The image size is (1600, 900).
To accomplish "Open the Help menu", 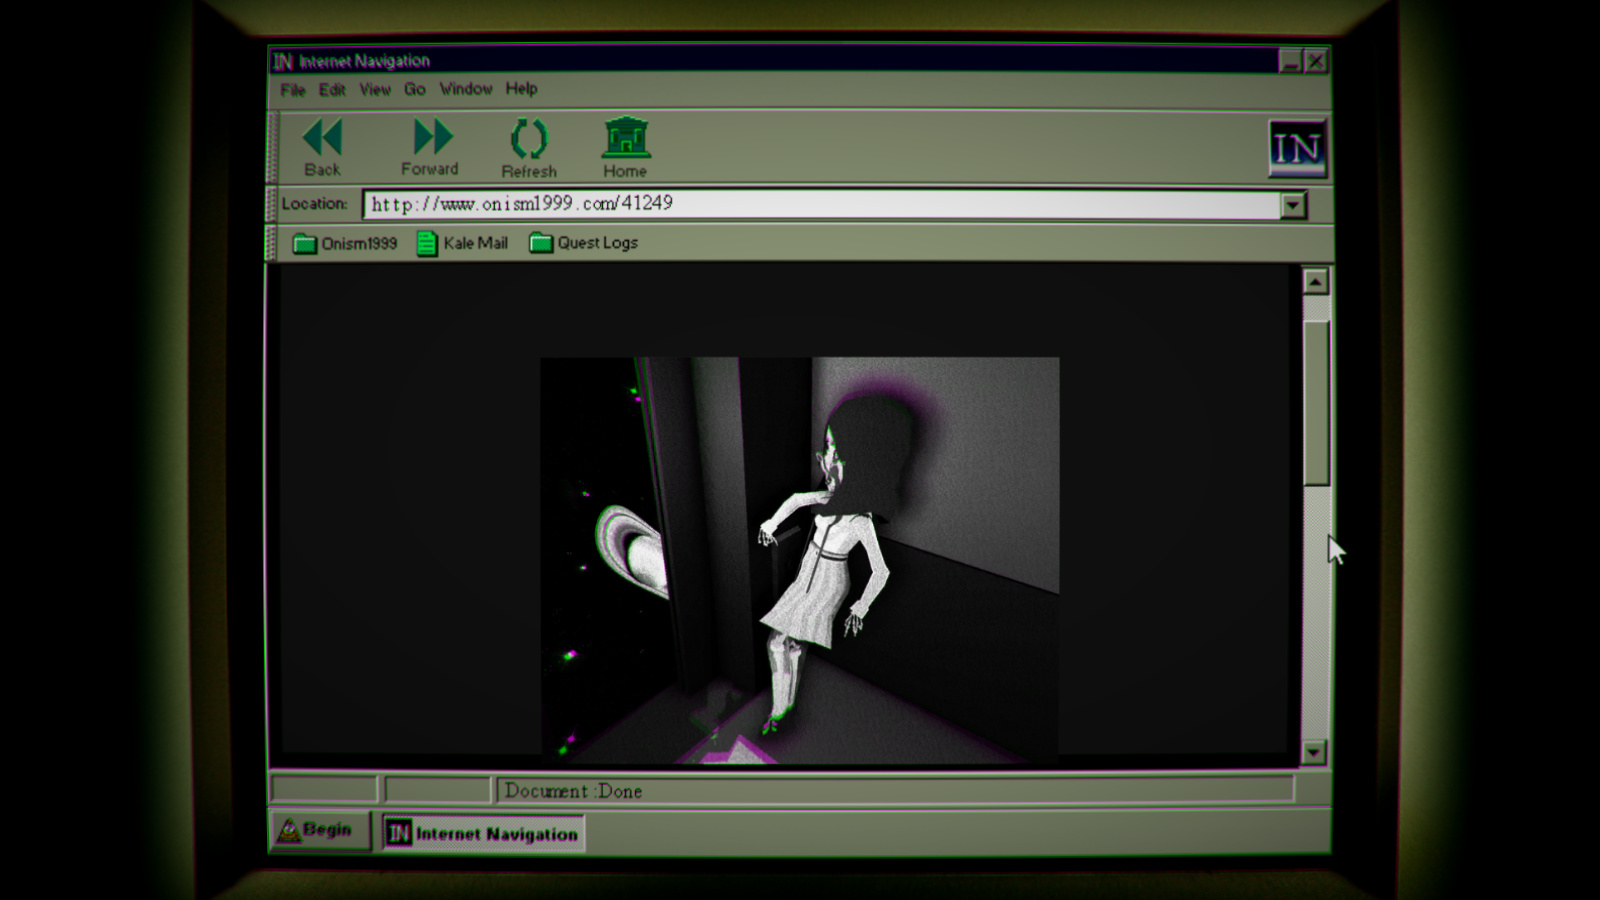I will (x=521, y=89).
